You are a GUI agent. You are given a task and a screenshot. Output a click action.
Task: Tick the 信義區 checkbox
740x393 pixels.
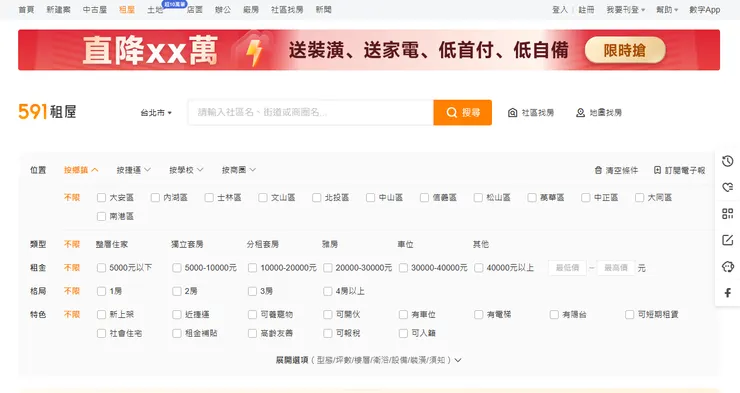pos(424,198)
